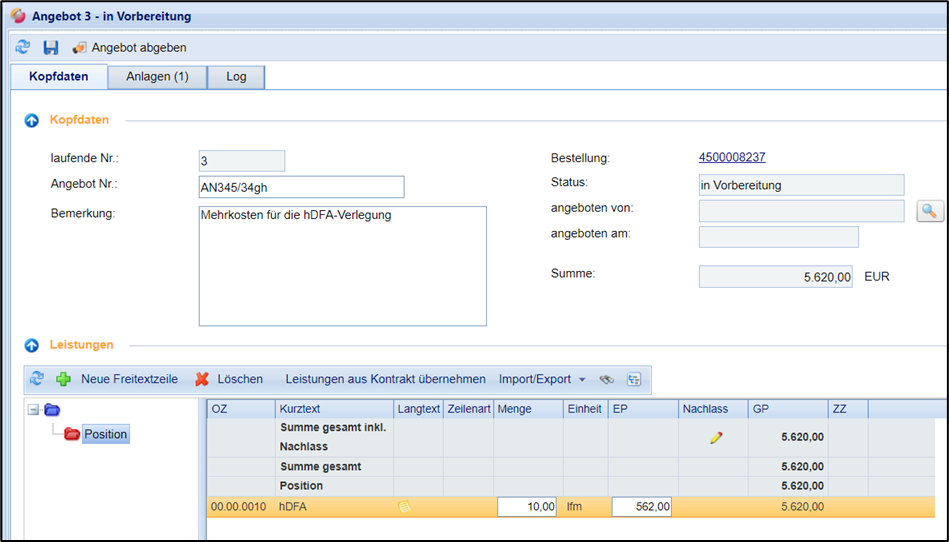Open the Import/Export dropdown

(x=542, y=379)
